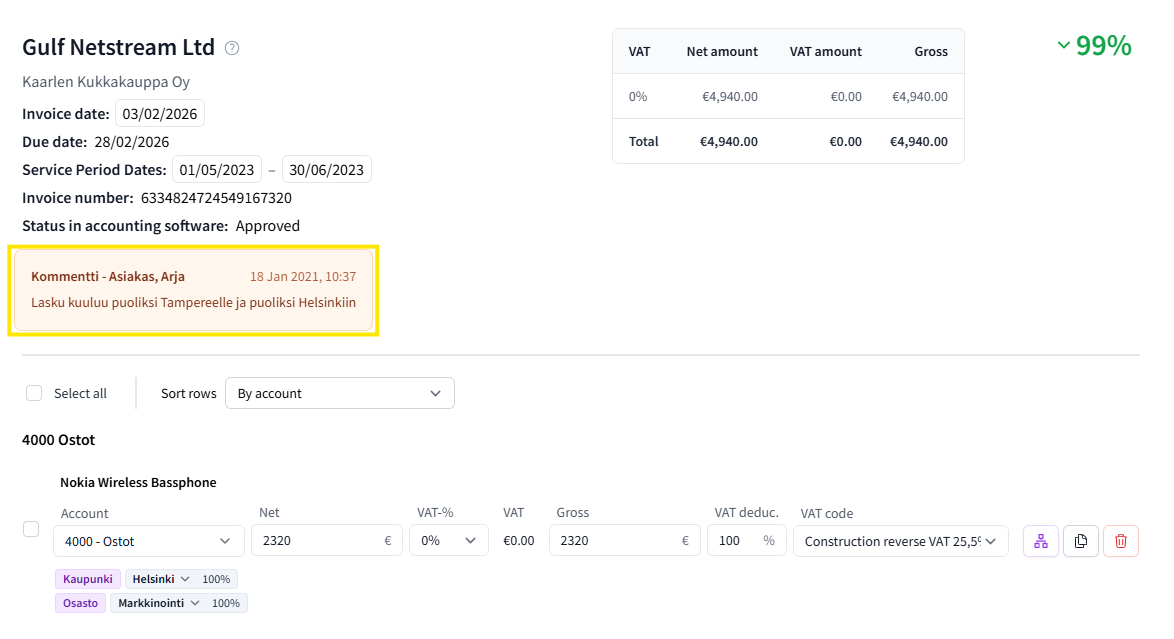Expand the VAT-% 0% dropdown
The image size is (1174, 639).
point(448,541)
